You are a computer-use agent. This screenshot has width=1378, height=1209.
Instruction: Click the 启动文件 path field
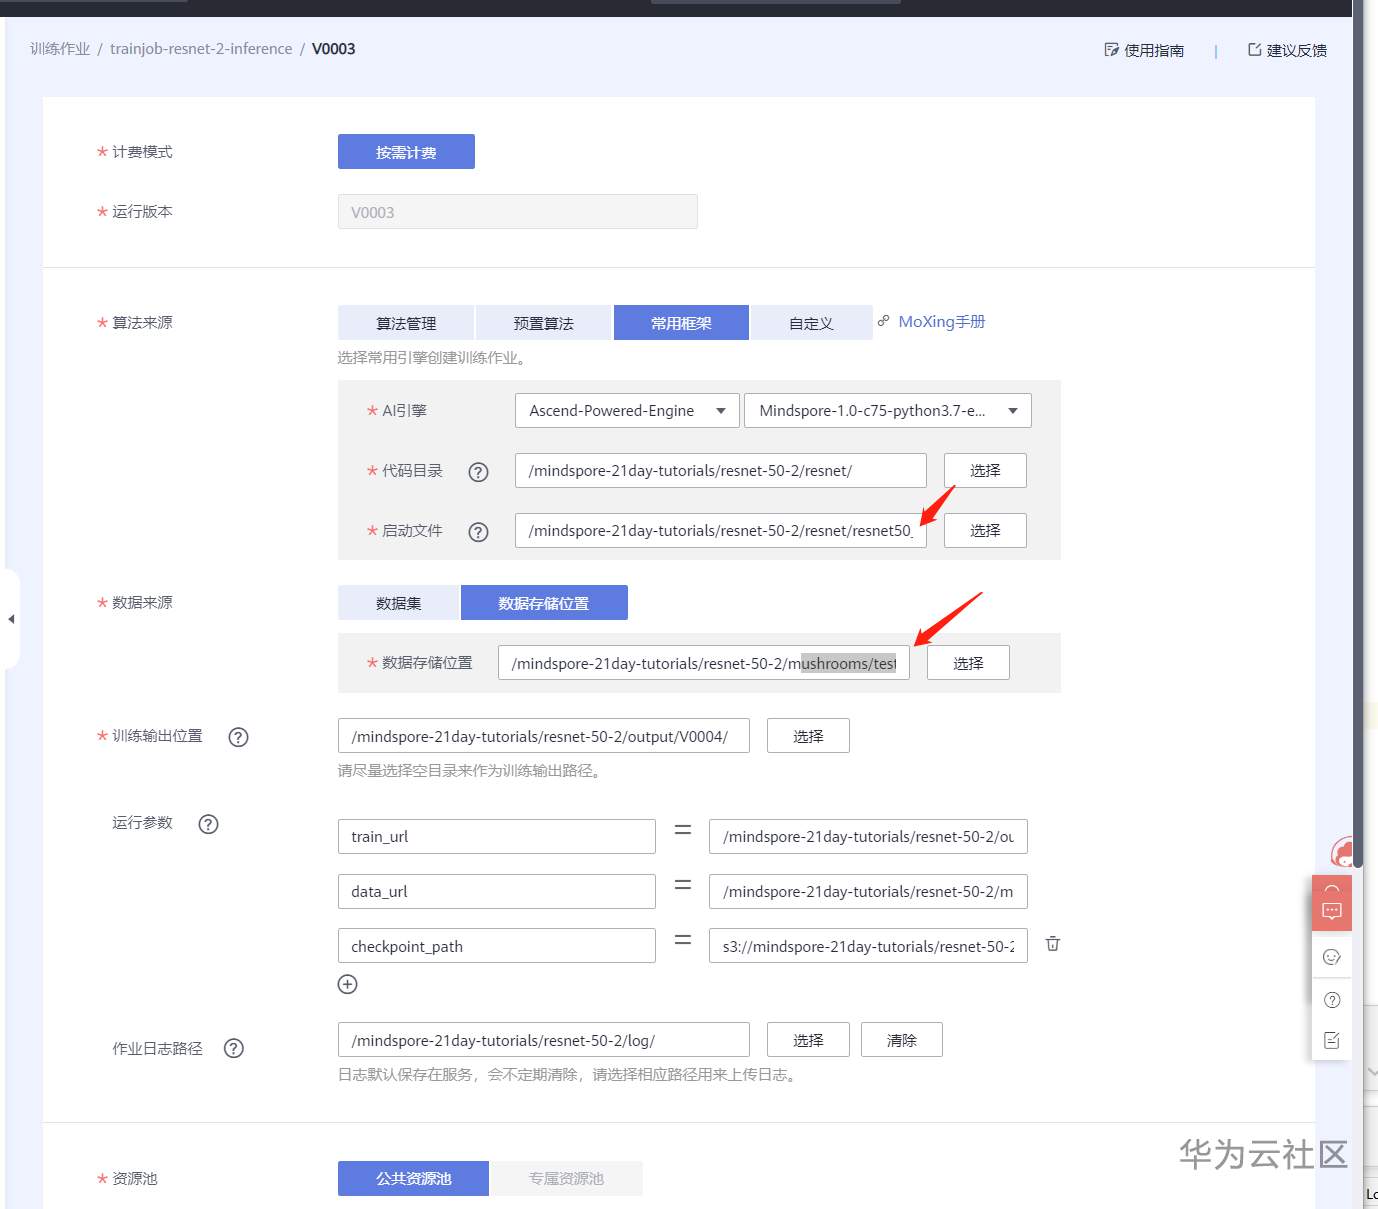click(x=721, y=531)
